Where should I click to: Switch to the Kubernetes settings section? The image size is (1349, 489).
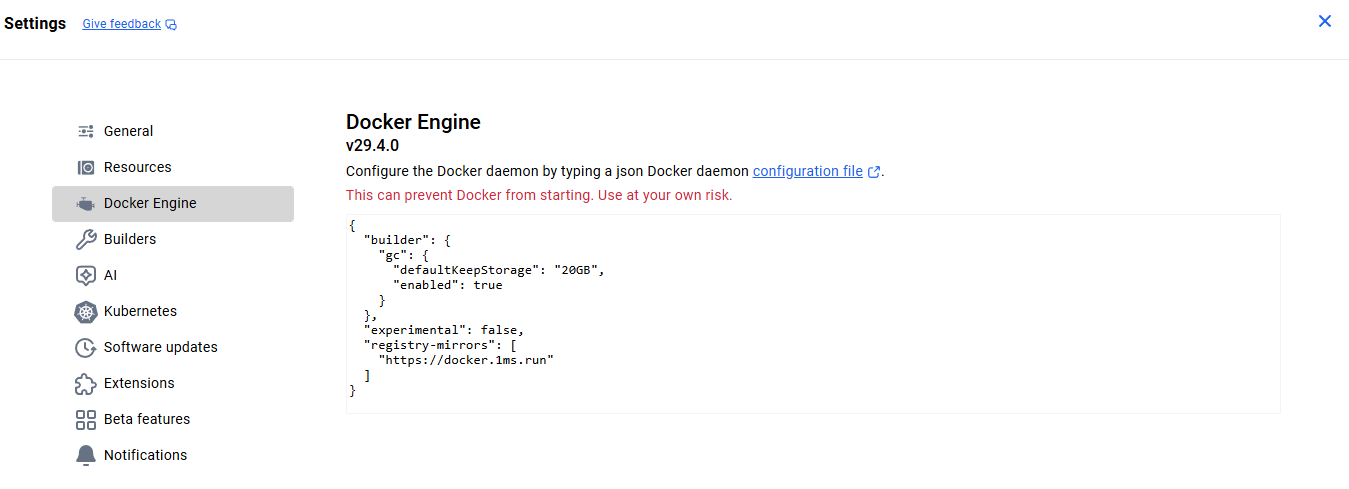coord(140,311)
